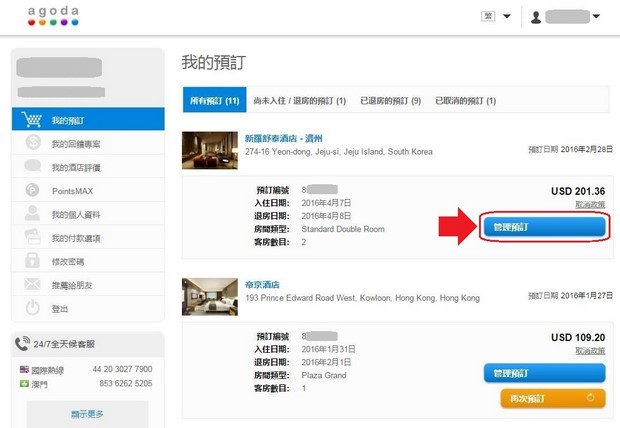Click the power icon for 登出
Viewport: 620px width, 428px height.
pos(32,307)
